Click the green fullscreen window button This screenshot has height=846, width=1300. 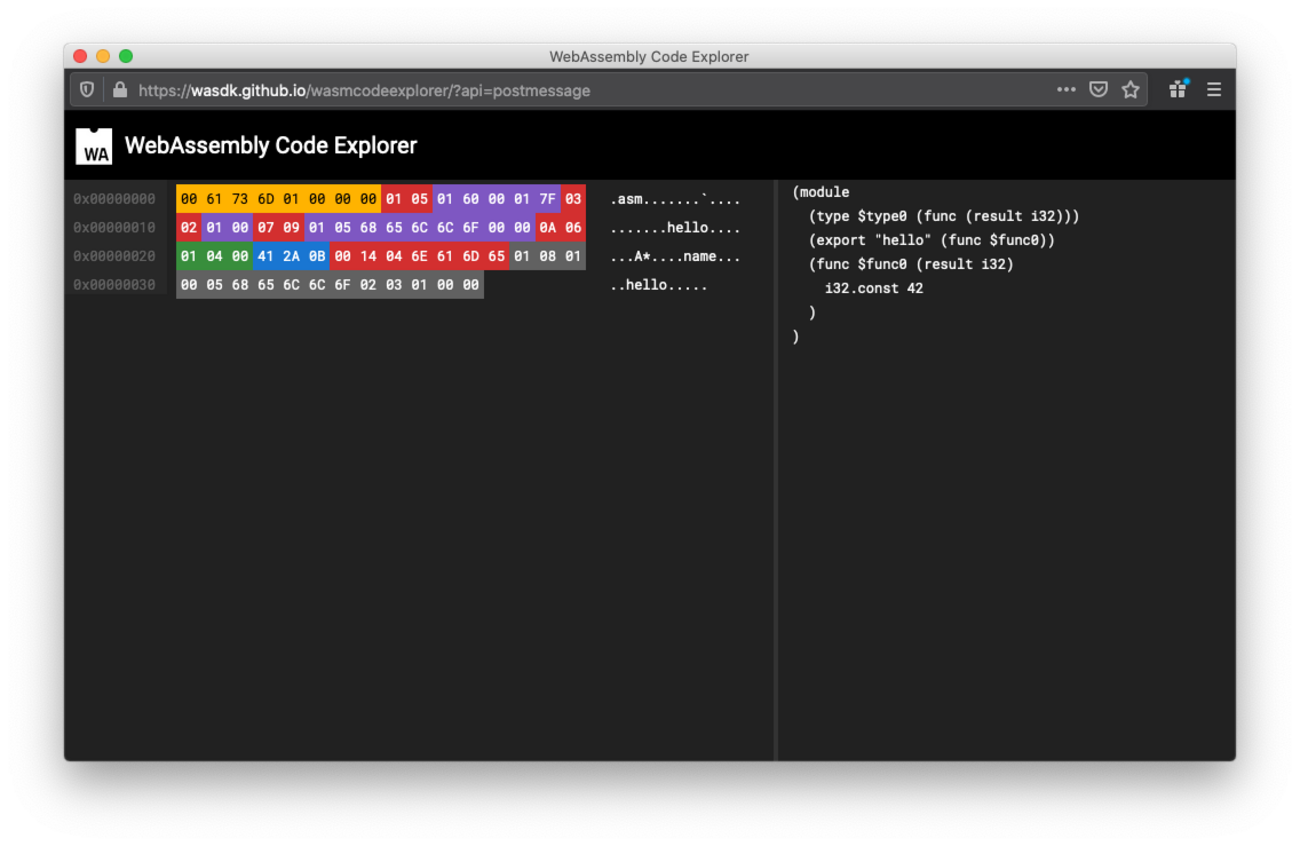[126, 56]
